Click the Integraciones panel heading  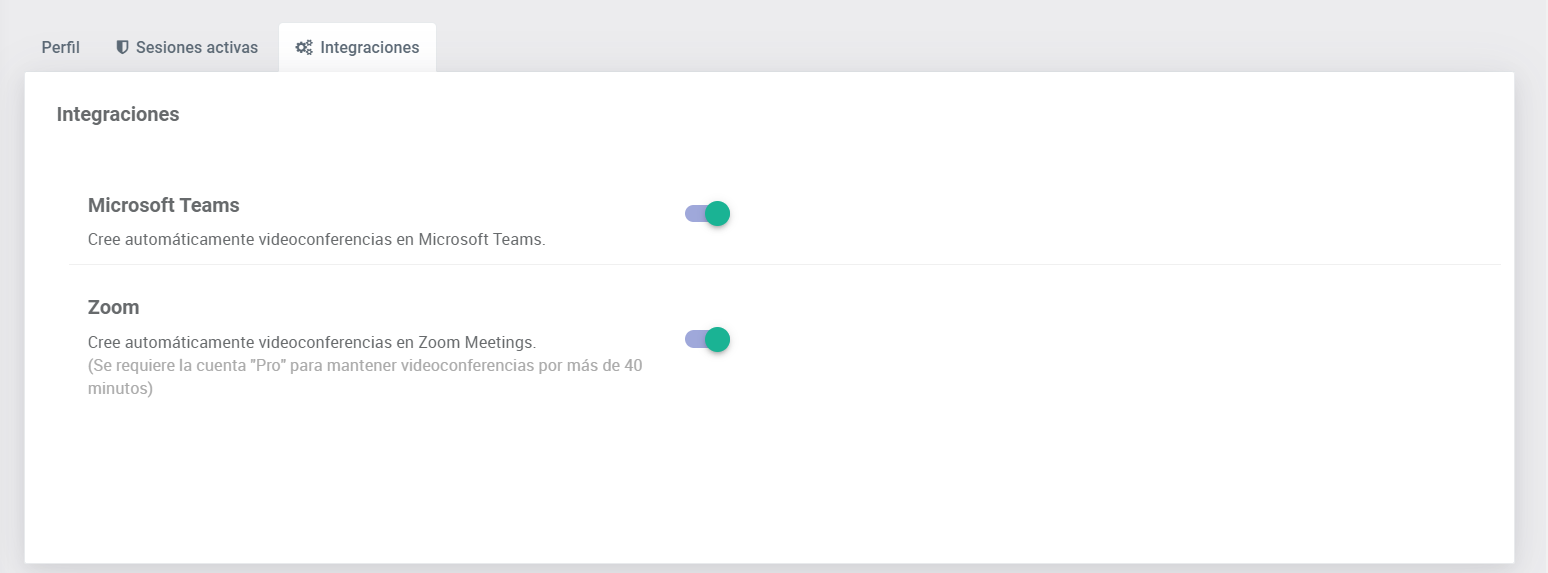118,114
